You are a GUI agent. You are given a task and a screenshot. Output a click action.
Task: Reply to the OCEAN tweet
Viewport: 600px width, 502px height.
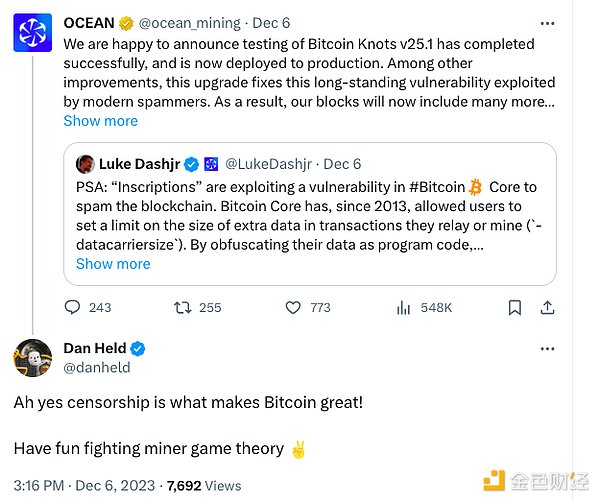(73, 307)
